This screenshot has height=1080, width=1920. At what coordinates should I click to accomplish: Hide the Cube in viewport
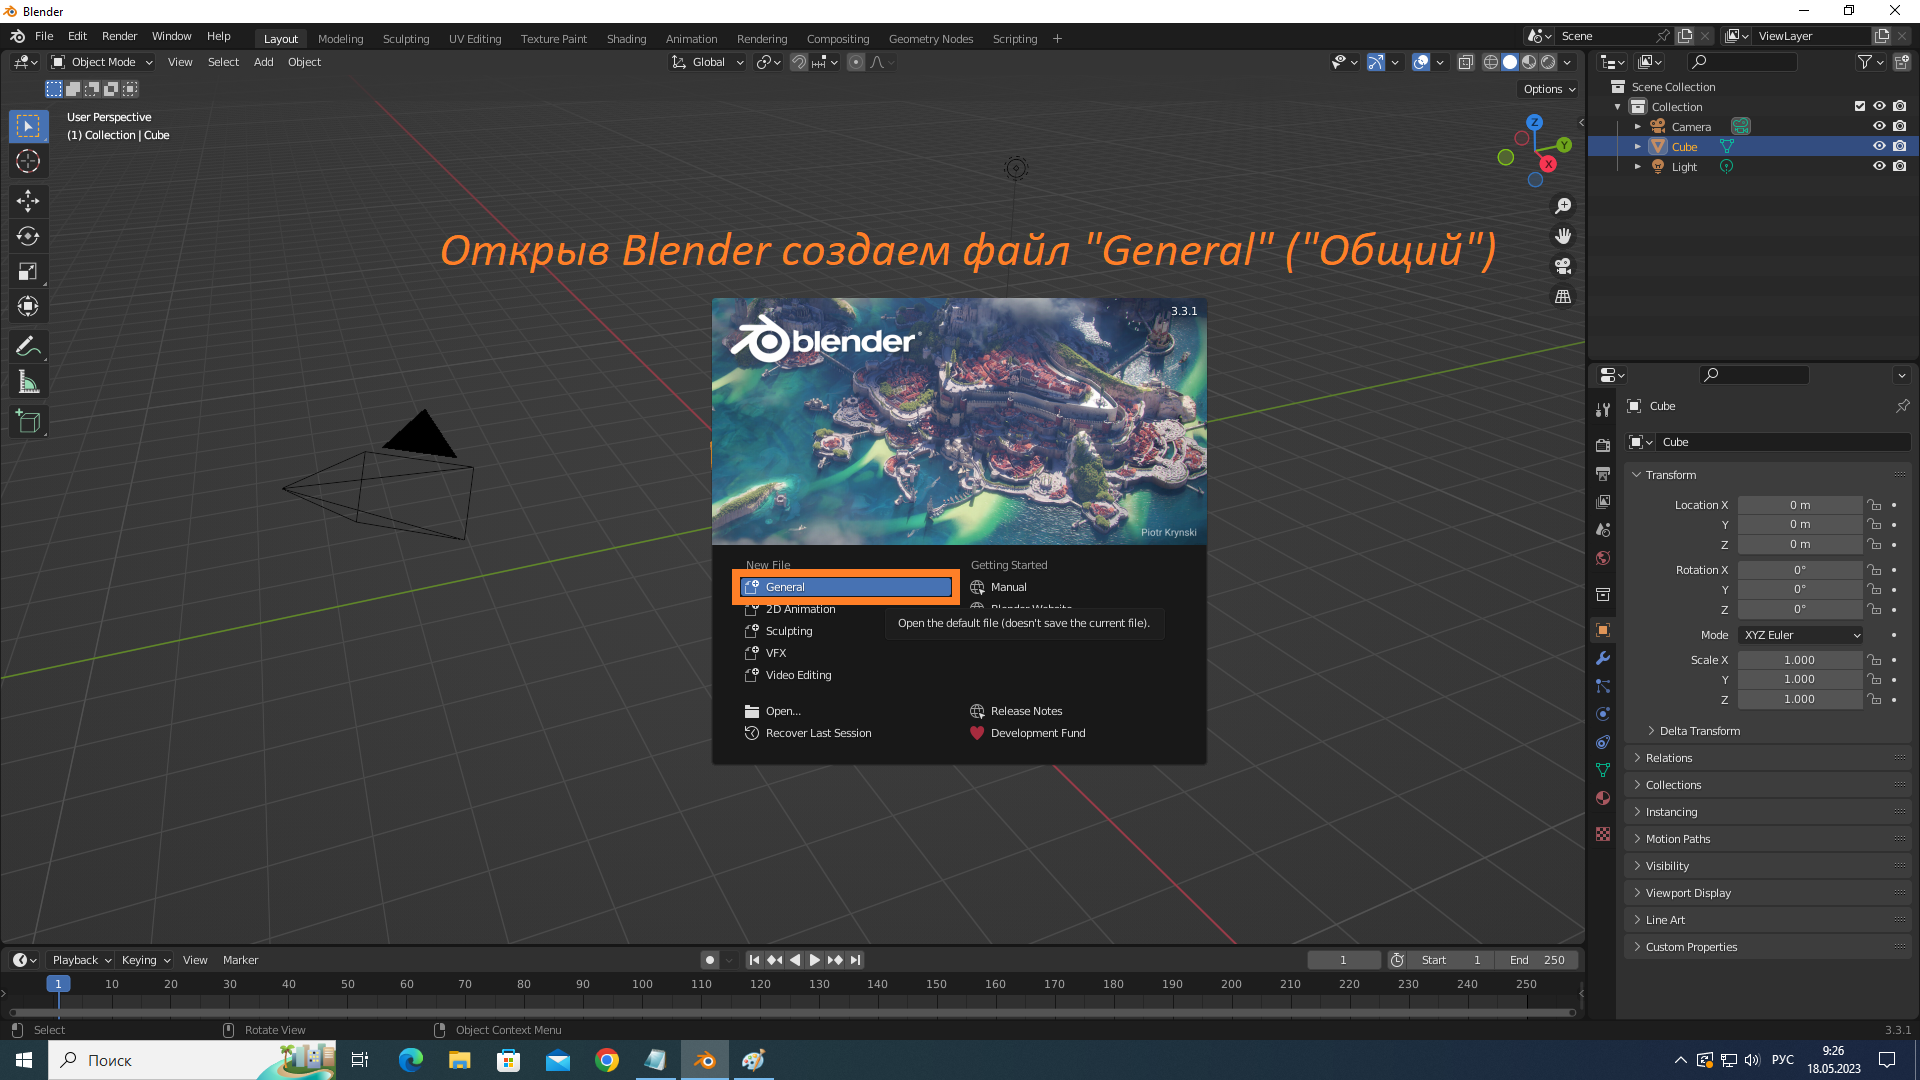click(x=1879, y=146)
